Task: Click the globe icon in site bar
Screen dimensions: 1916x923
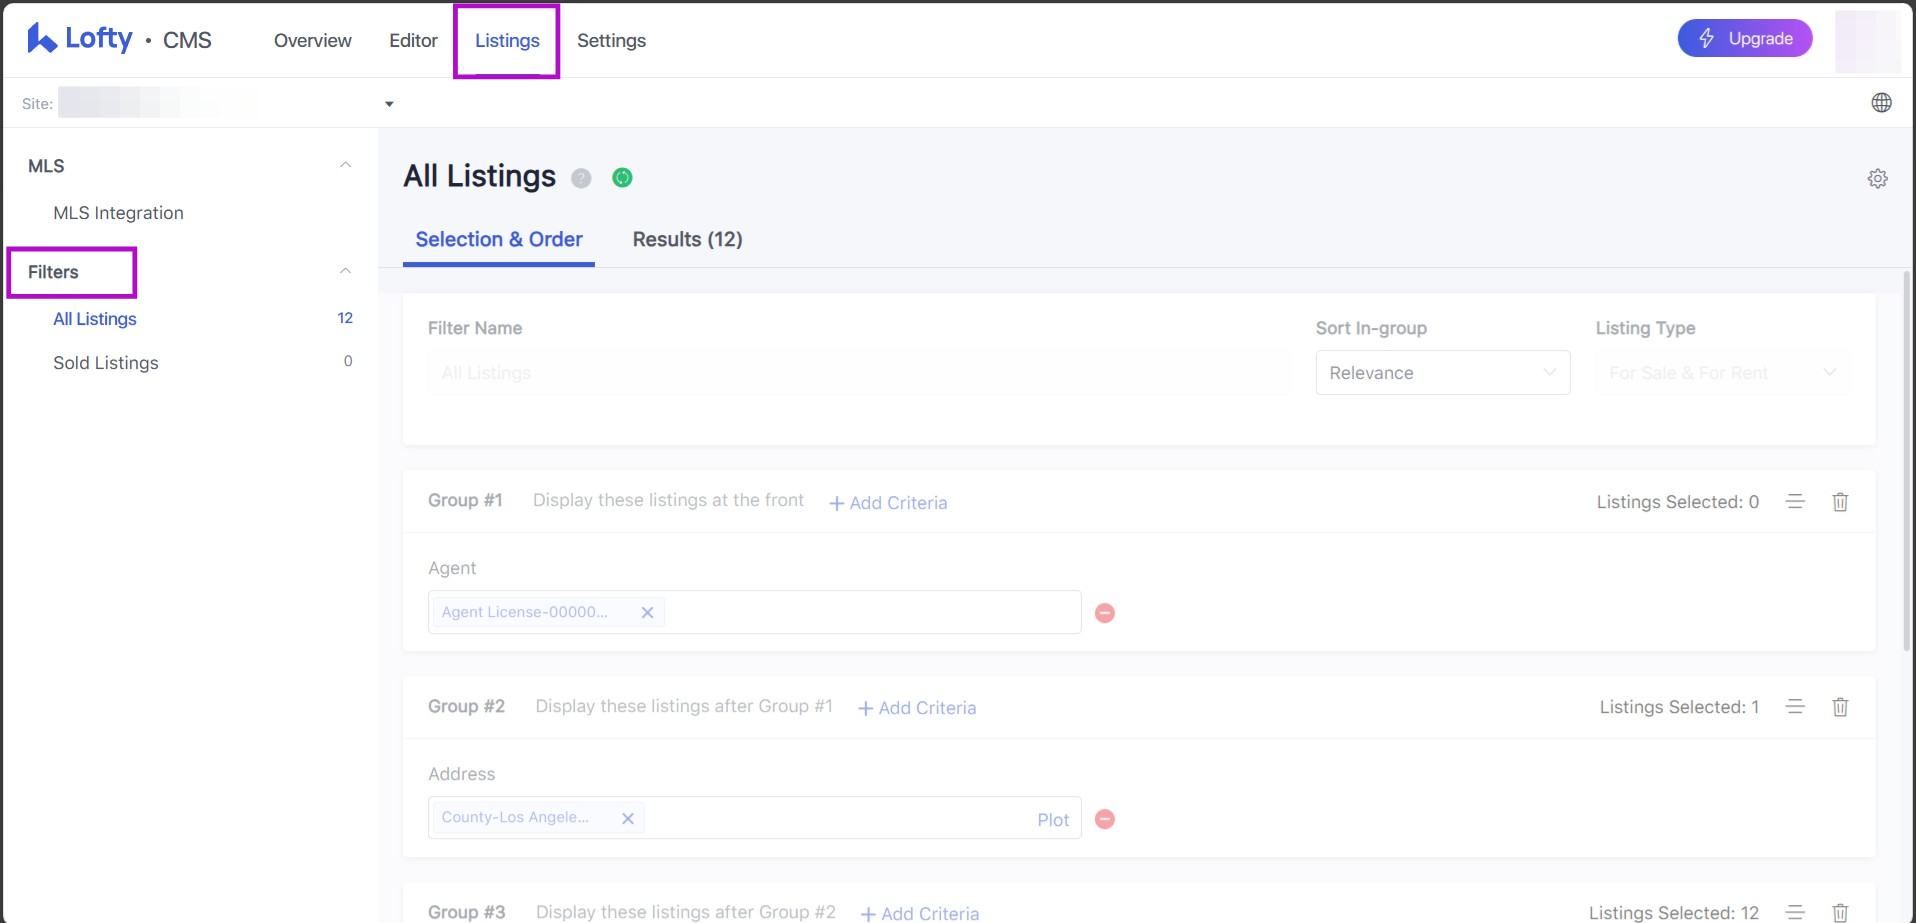Action: (x=1881, y=103)
